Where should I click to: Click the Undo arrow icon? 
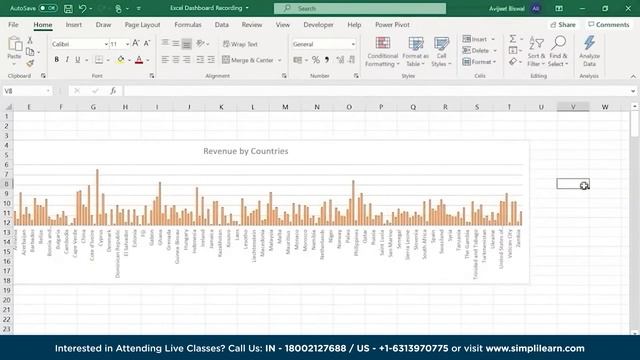(x=82, y=8)
